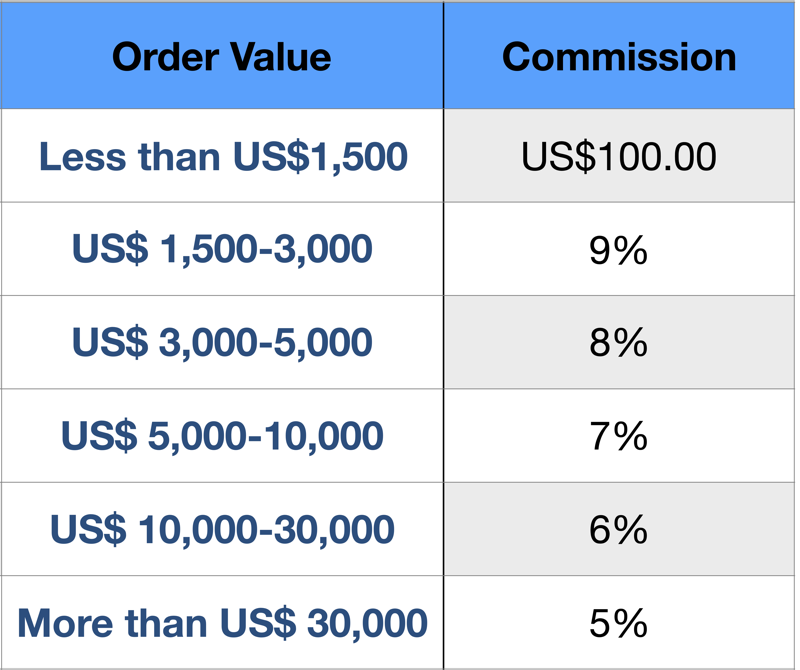Click the US$ 10,000-30,000 order value cell
Viewport: 800px width, 670px height.
[222, 529]
